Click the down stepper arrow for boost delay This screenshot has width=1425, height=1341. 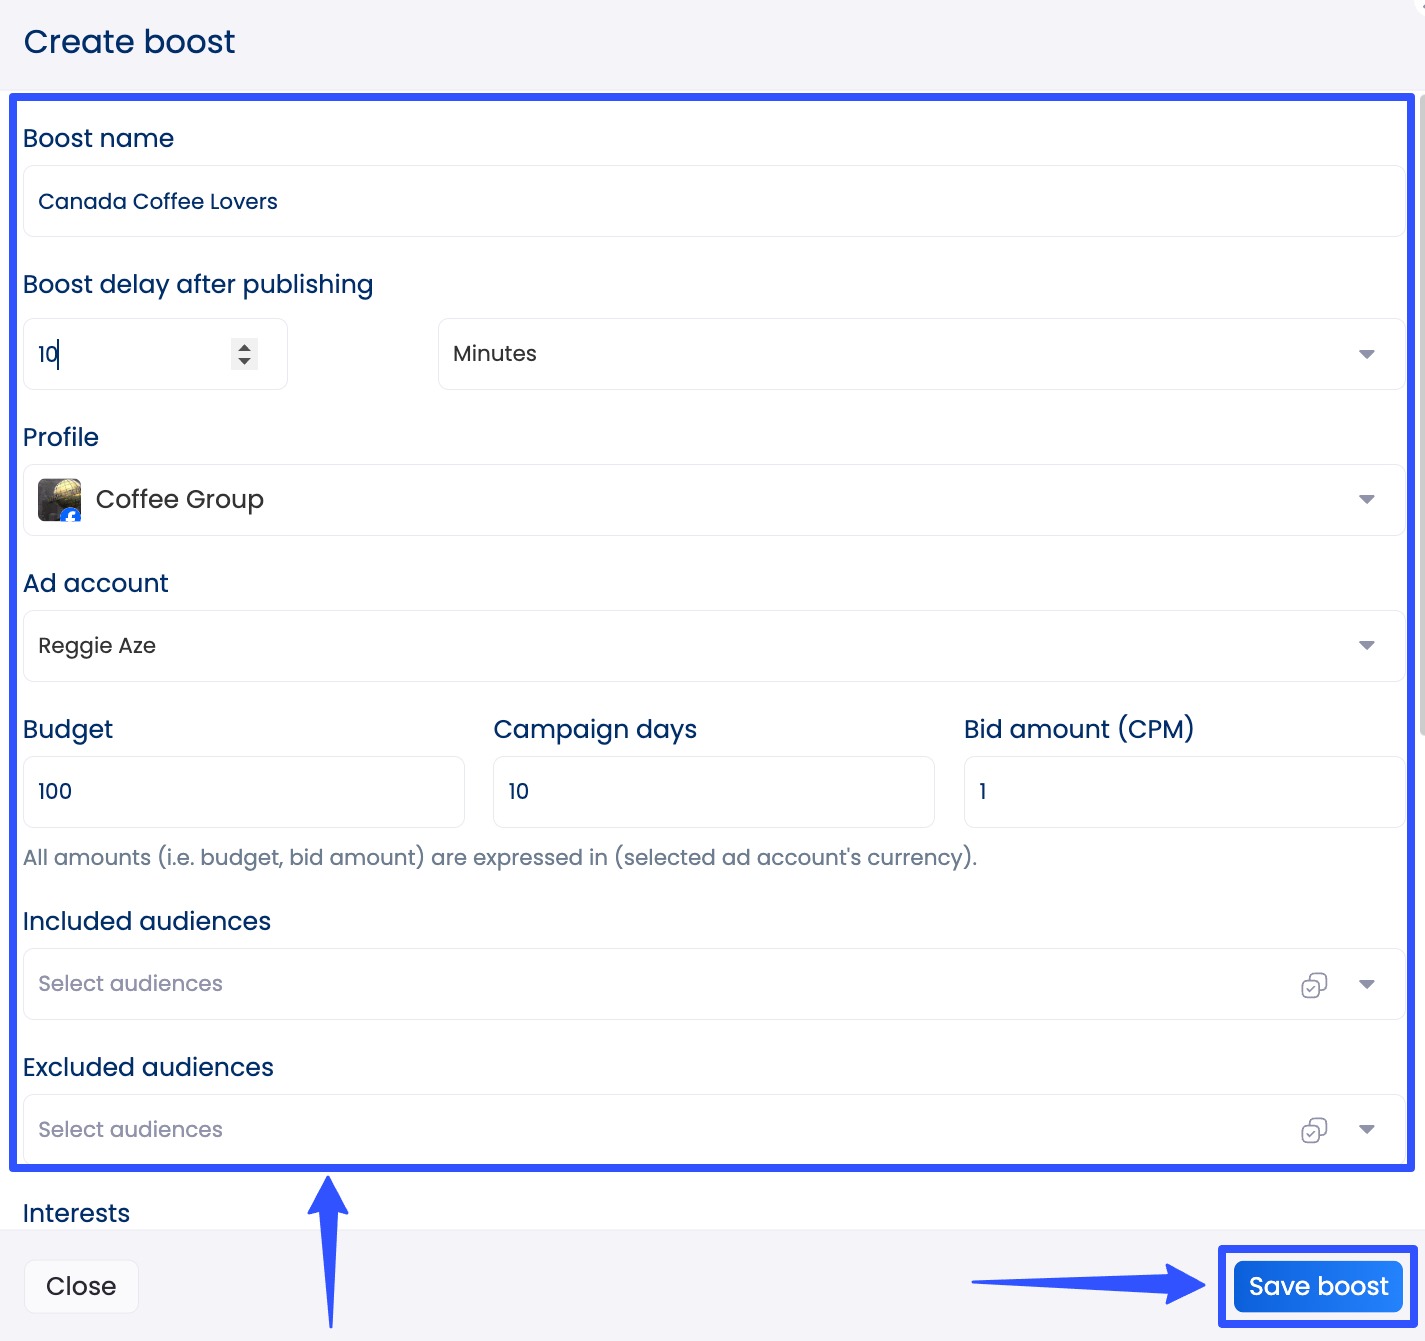[243, 361]
